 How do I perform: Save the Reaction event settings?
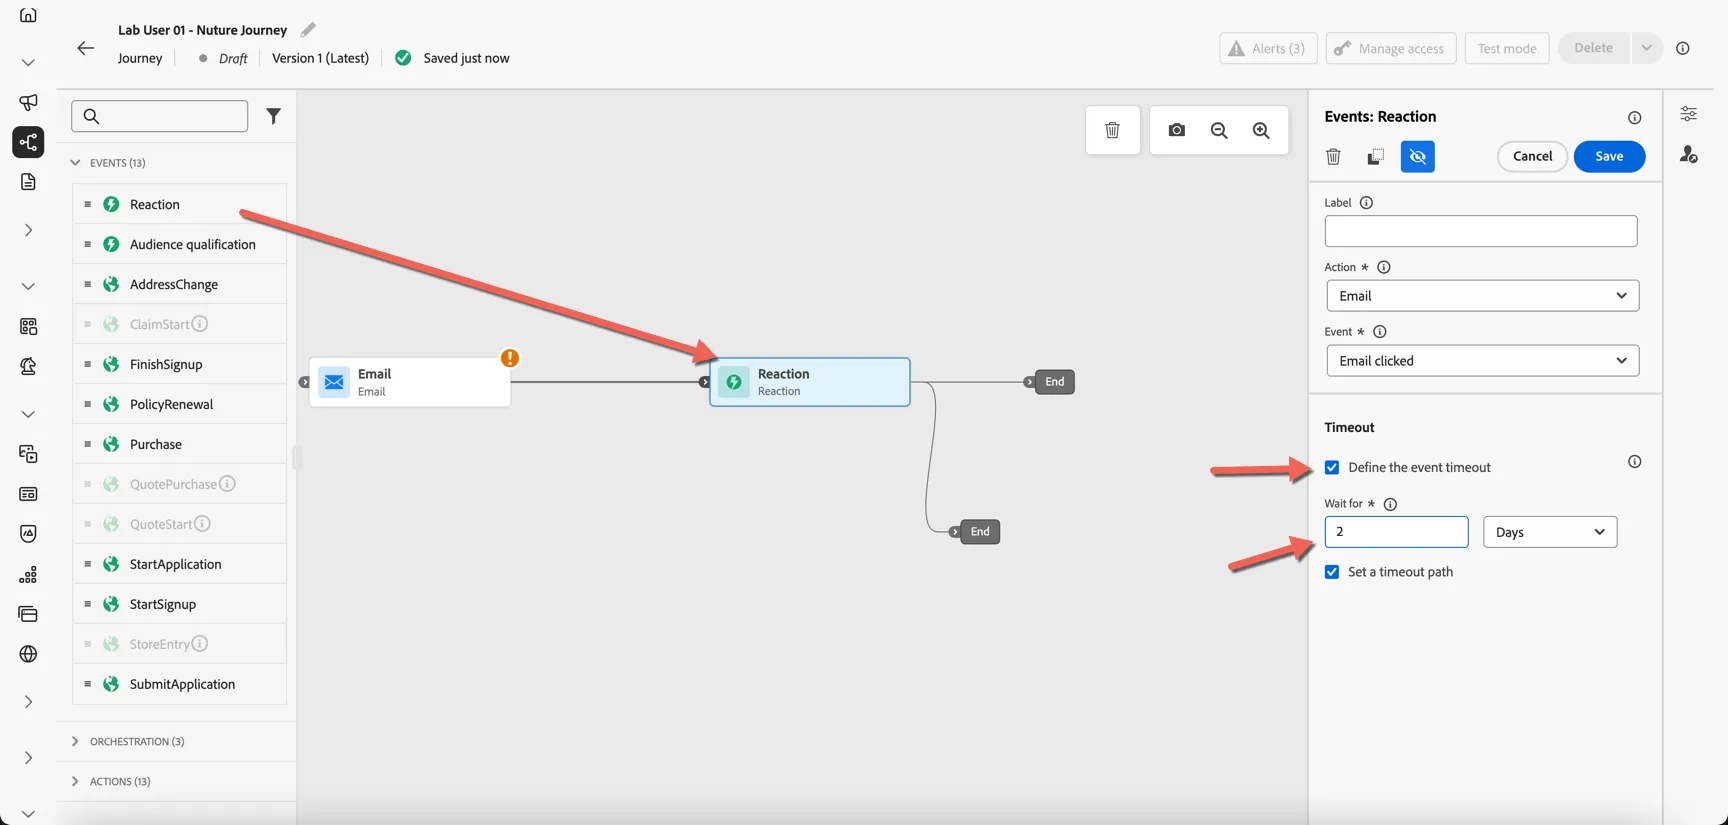pos(1609,156)
